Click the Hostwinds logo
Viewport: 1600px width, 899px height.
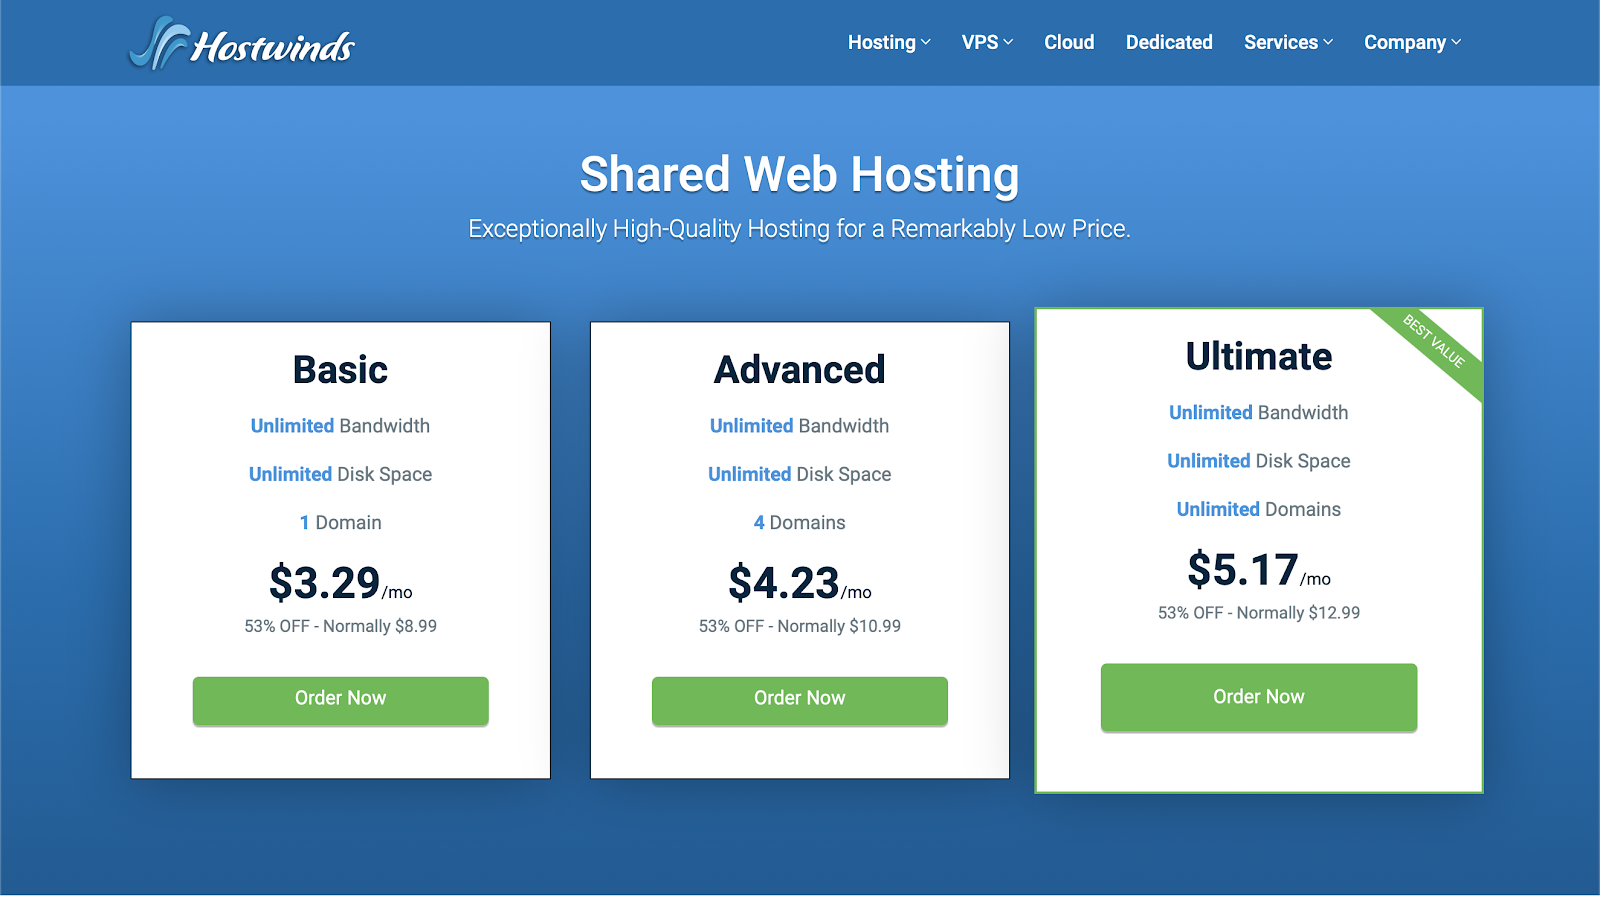pos(242,44)
